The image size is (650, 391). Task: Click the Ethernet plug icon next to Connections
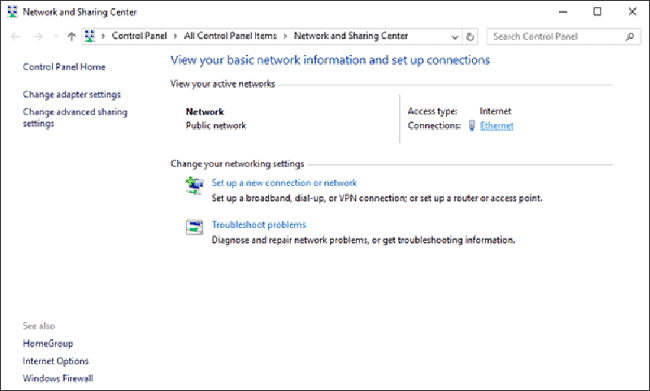[x=472, y=125]
